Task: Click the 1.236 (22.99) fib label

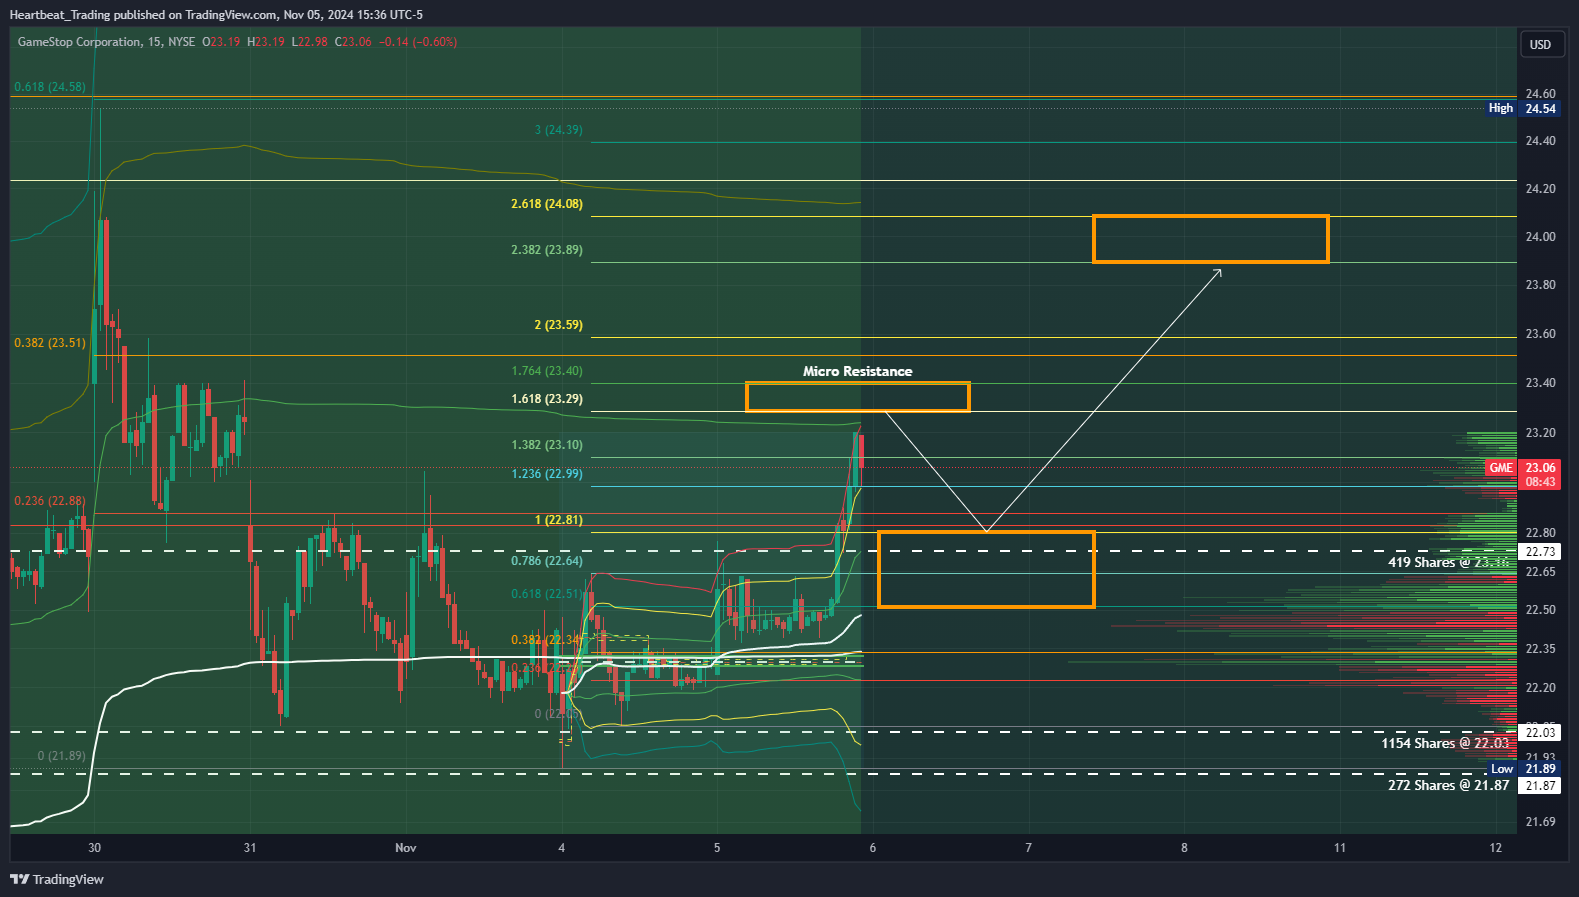Action: (547, 474)
